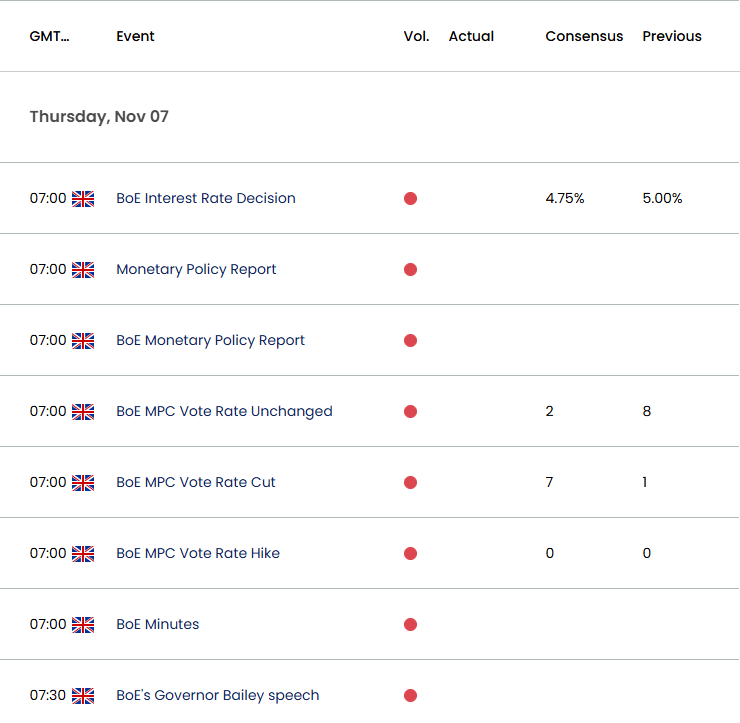Click previous value 8 for Vote Rate Unchanged
The height and width of the screenshot is (723, 740).
click(647, 412)
